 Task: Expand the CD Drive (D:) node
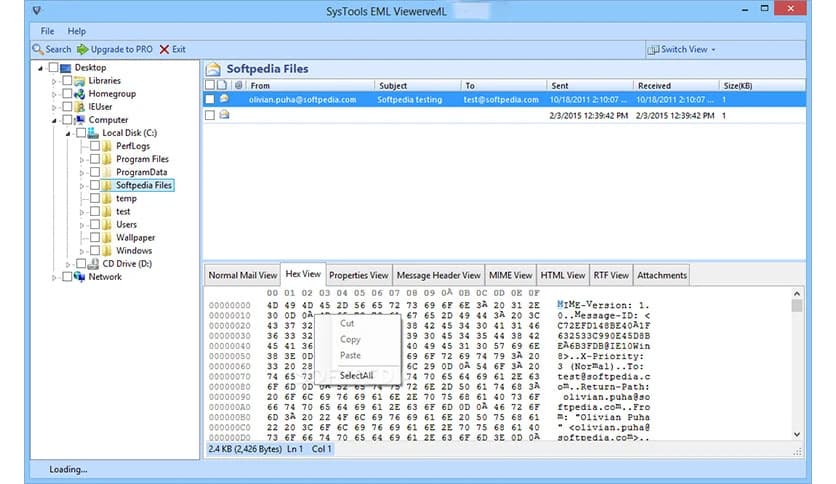68,264
